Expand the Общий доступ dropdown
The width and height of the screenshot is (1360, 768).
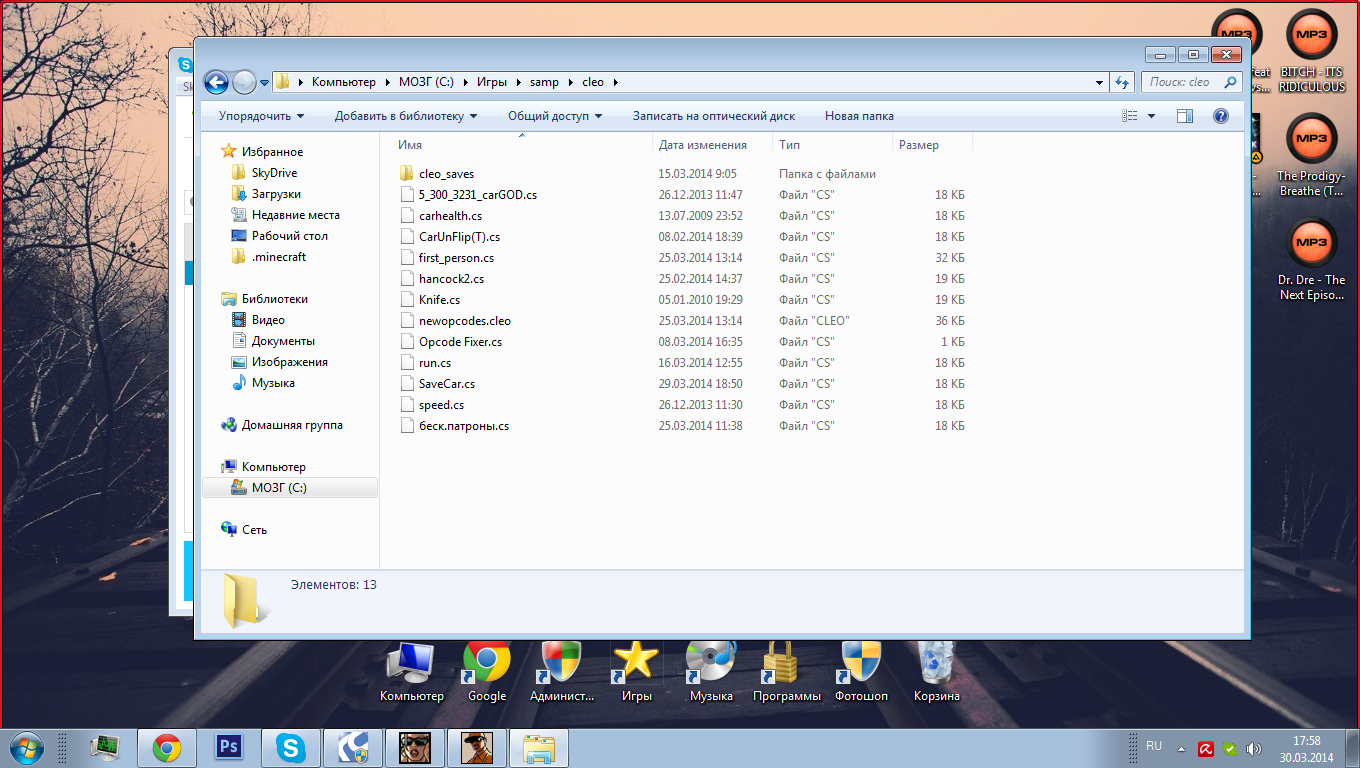pyautogui.click(x=555, y=116)
